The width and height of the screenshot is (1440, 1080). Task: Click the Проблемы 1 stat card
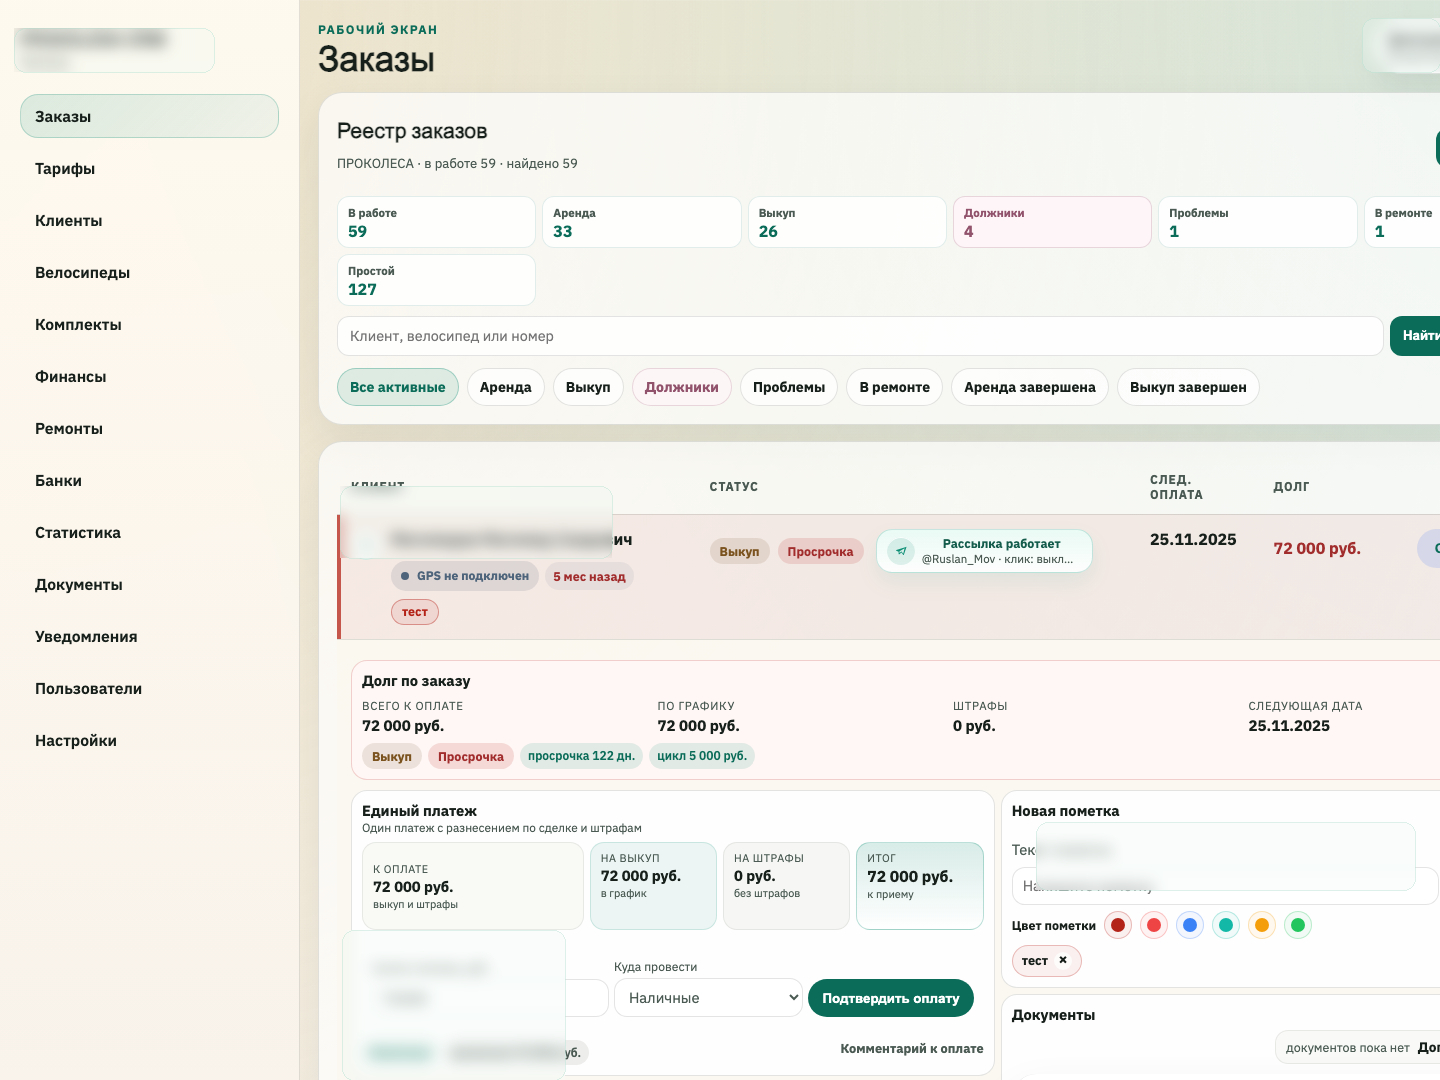tap(1257, 222)
